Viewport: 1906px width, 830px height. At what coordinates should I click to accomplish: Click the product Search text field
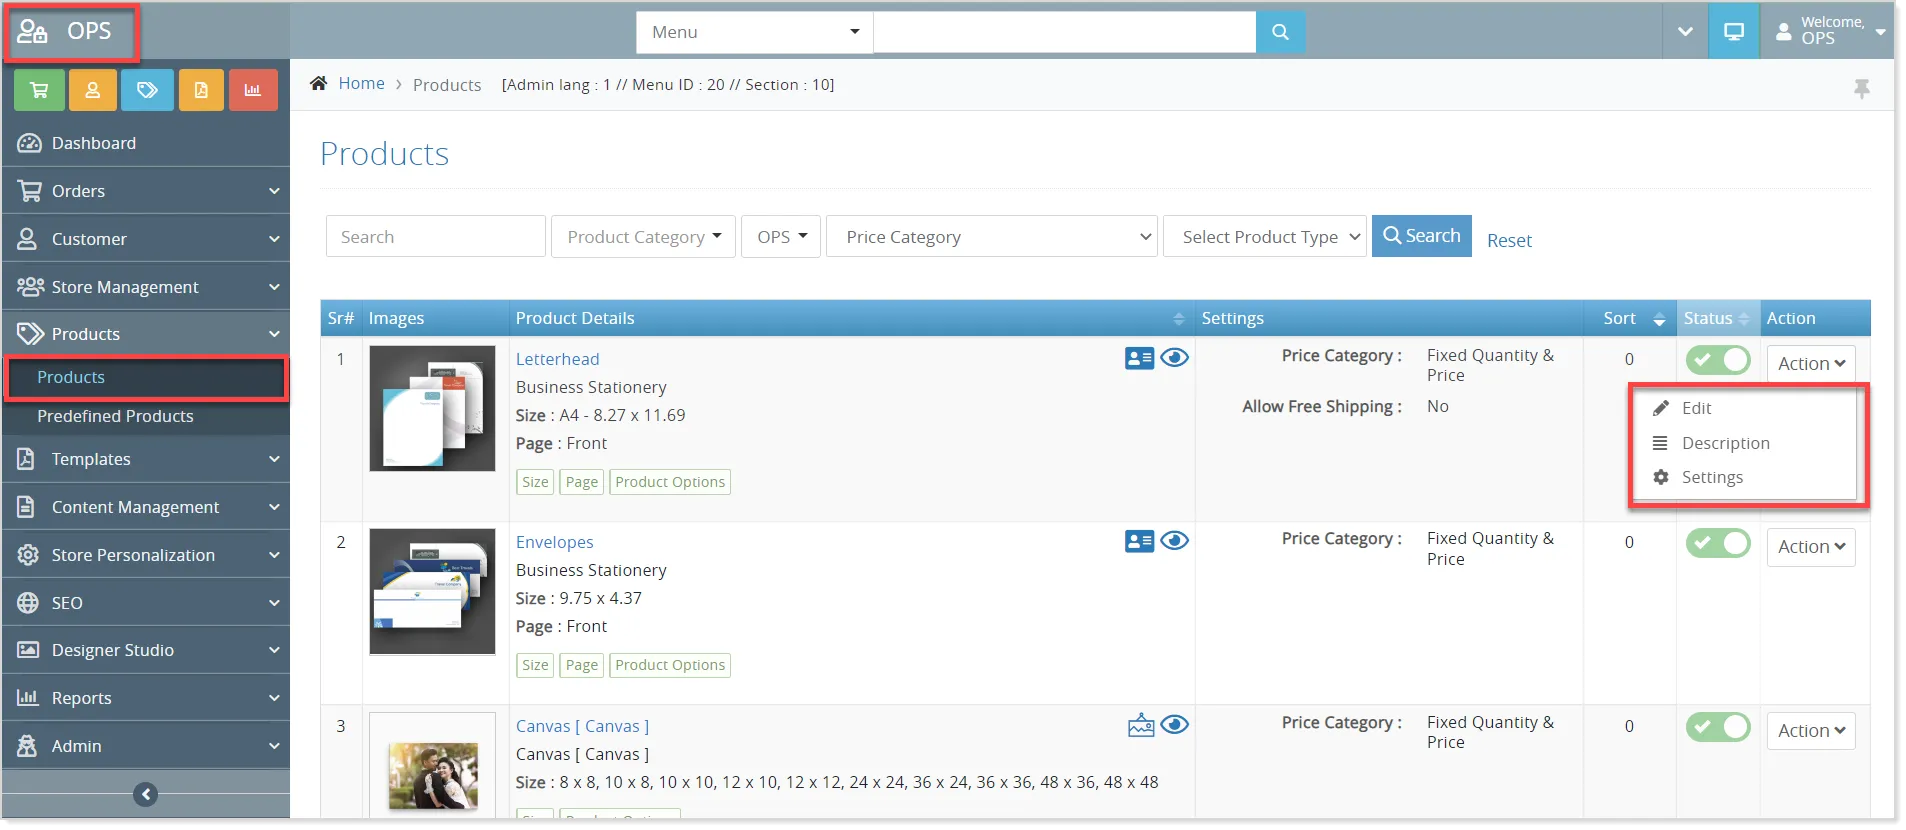point(435,237)
